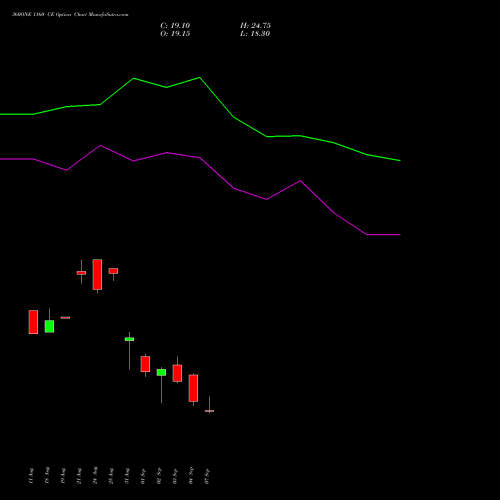500x500 pixels.
Task: Click the '25 Aug' date label
Action: 111,476
